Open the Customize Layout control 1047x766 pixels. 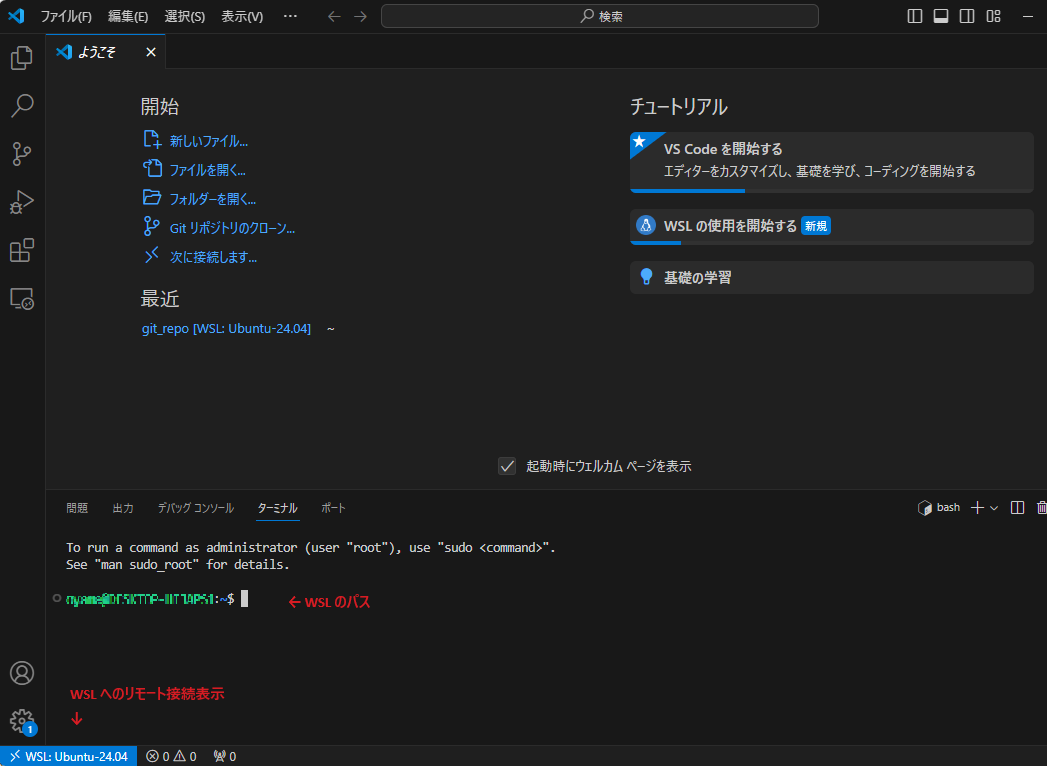click(x=992, y=16)
